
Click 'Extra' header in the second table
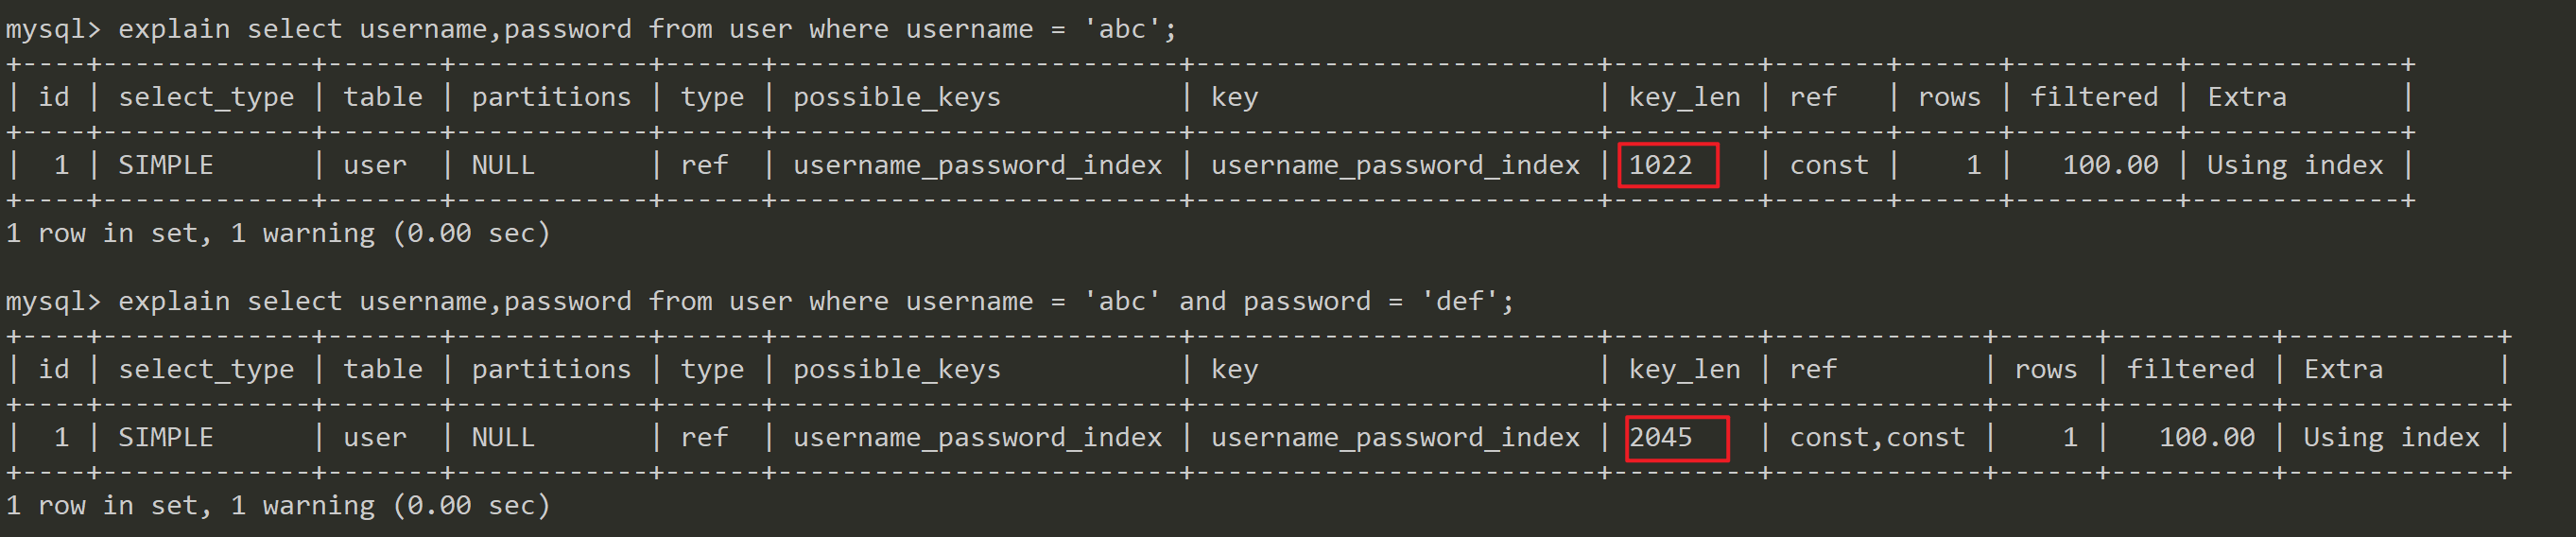click(x=2343, y=369)
